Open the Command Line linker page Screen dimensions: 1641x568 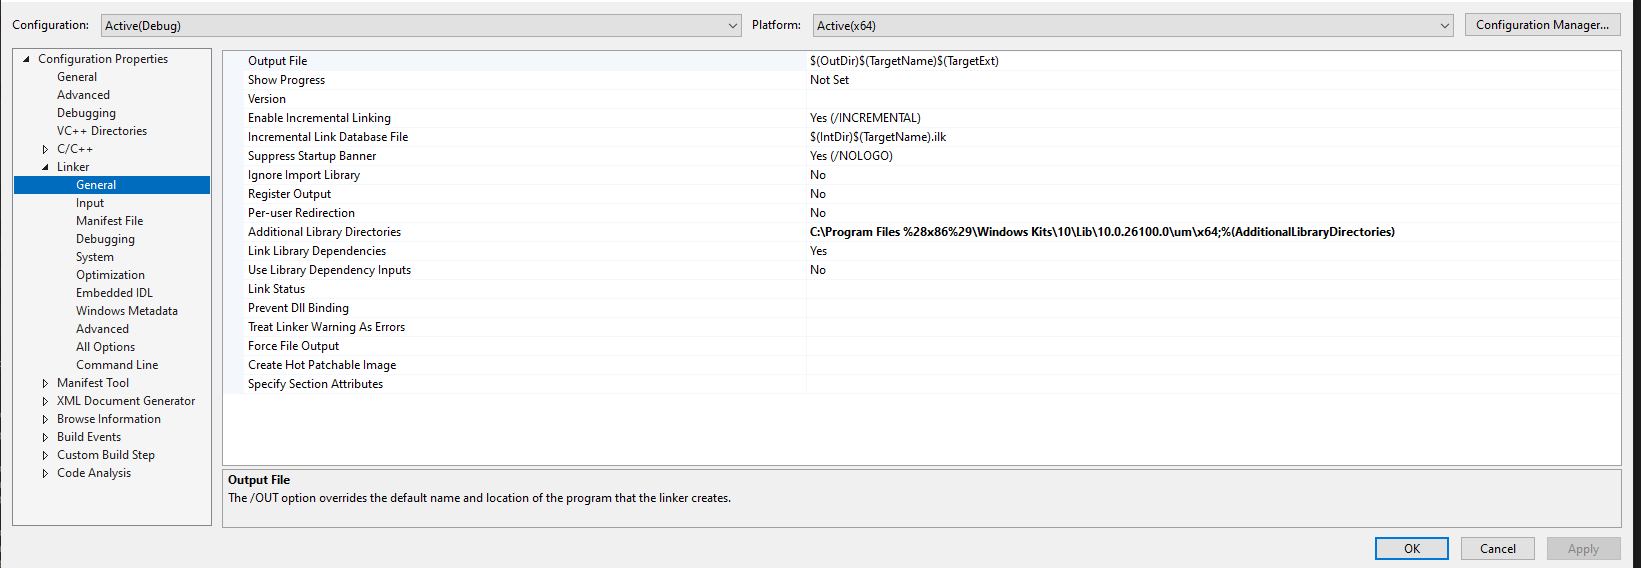117,365
